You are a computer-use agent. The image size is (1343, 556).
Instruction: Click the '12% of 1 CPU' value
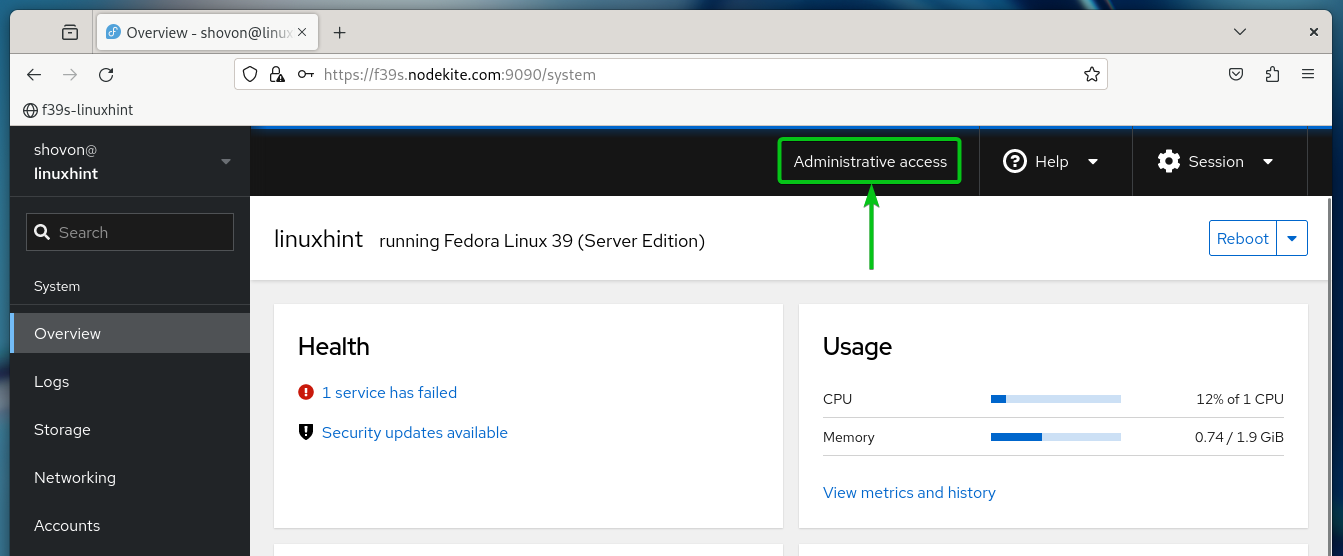click(x=1239, y=398)
